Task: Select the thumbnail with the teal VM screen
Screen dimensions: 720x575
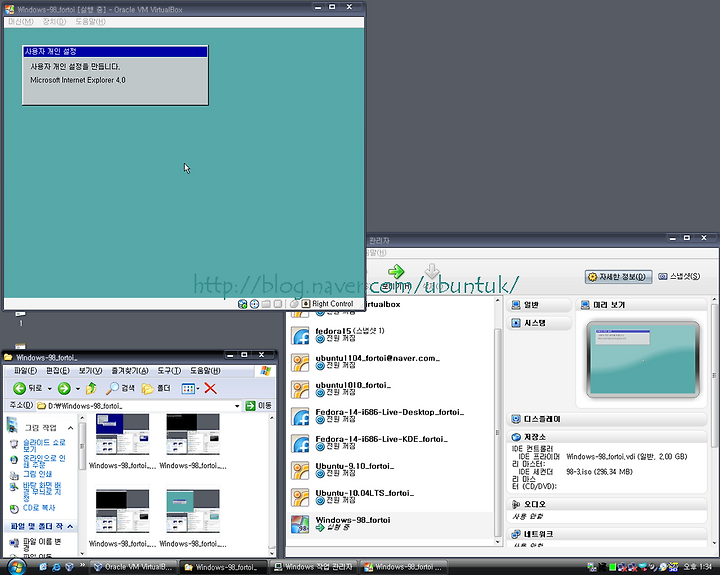Action: tap(193, 511)
